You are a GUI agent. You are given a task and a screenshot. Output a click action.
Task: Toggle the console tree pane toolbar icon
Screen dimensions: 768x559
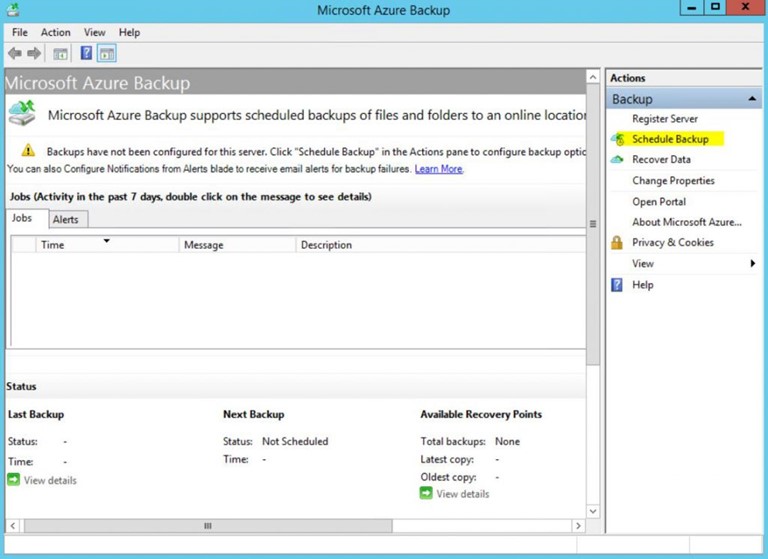pos(60,54)
